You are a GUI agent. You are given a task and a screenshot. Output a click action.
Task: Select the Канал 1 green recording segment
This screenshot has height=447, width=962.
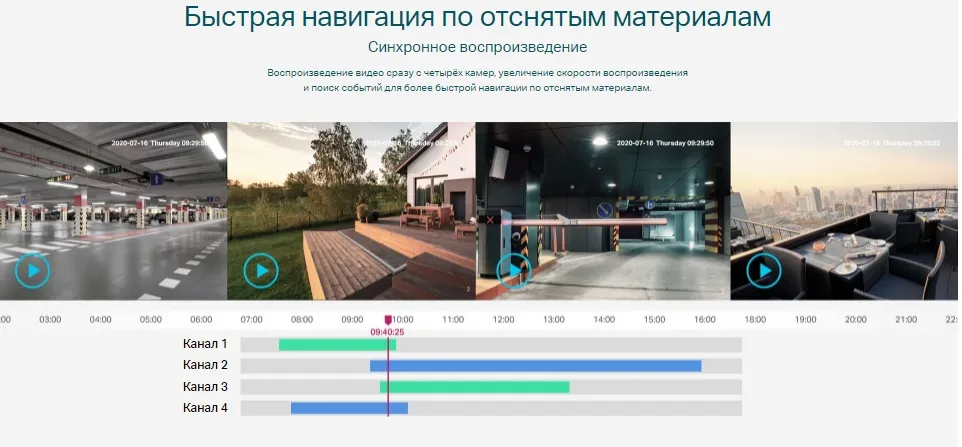click(x=336, y=345)
